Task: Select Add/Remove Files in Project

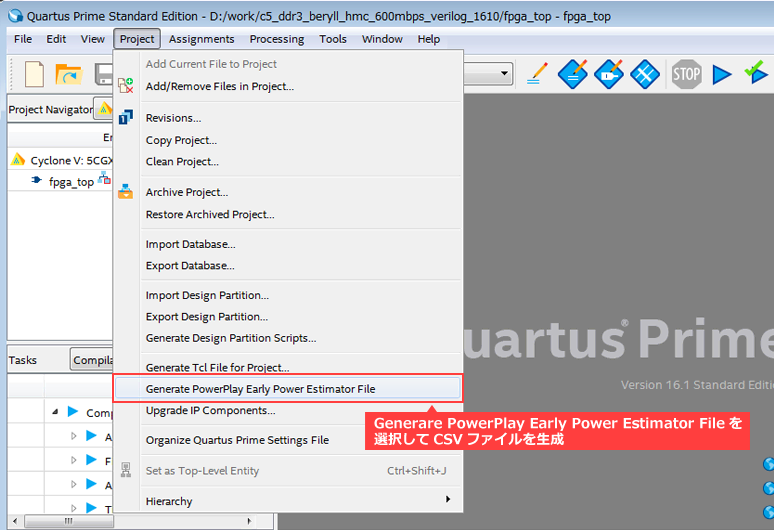Action: 288,86
